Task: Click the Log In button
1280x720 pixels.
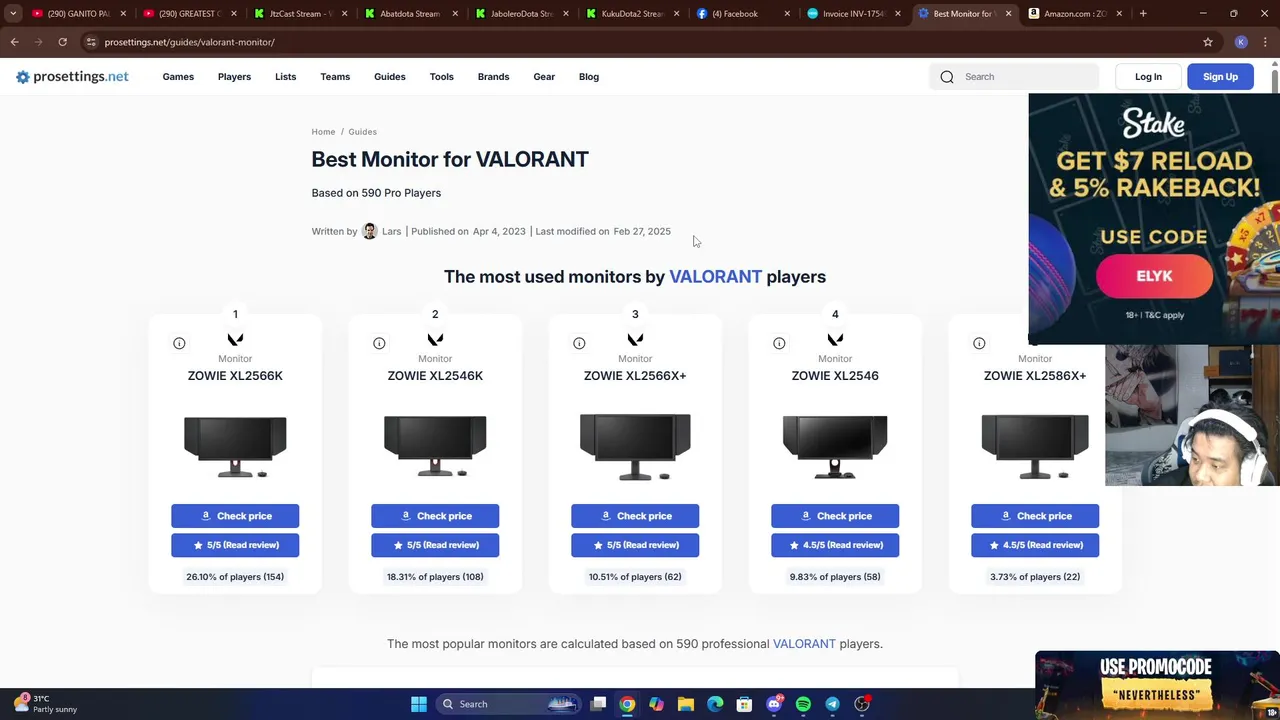Action: 1148,77
